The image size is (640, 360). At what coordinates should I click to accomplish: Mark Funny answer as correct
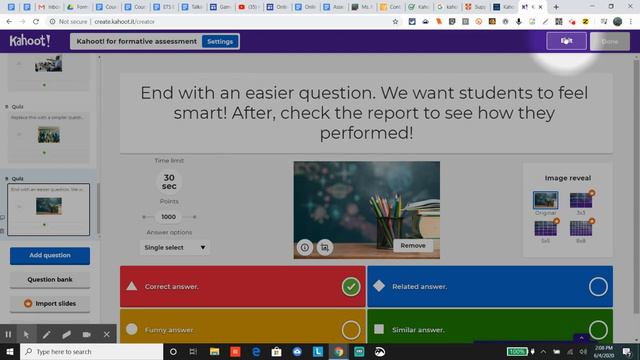[x=351, y=330]
